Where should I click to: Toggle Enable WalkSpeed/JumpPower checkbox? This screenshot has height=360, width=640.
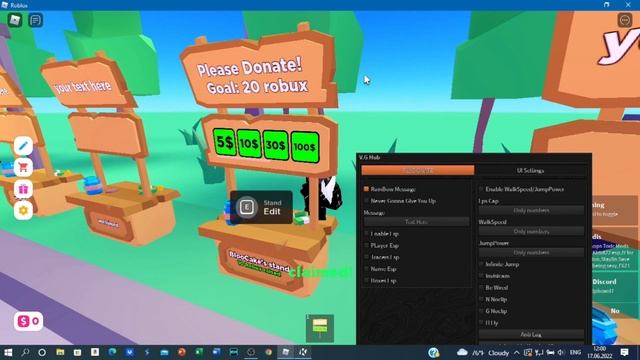(x=482, y=189)
